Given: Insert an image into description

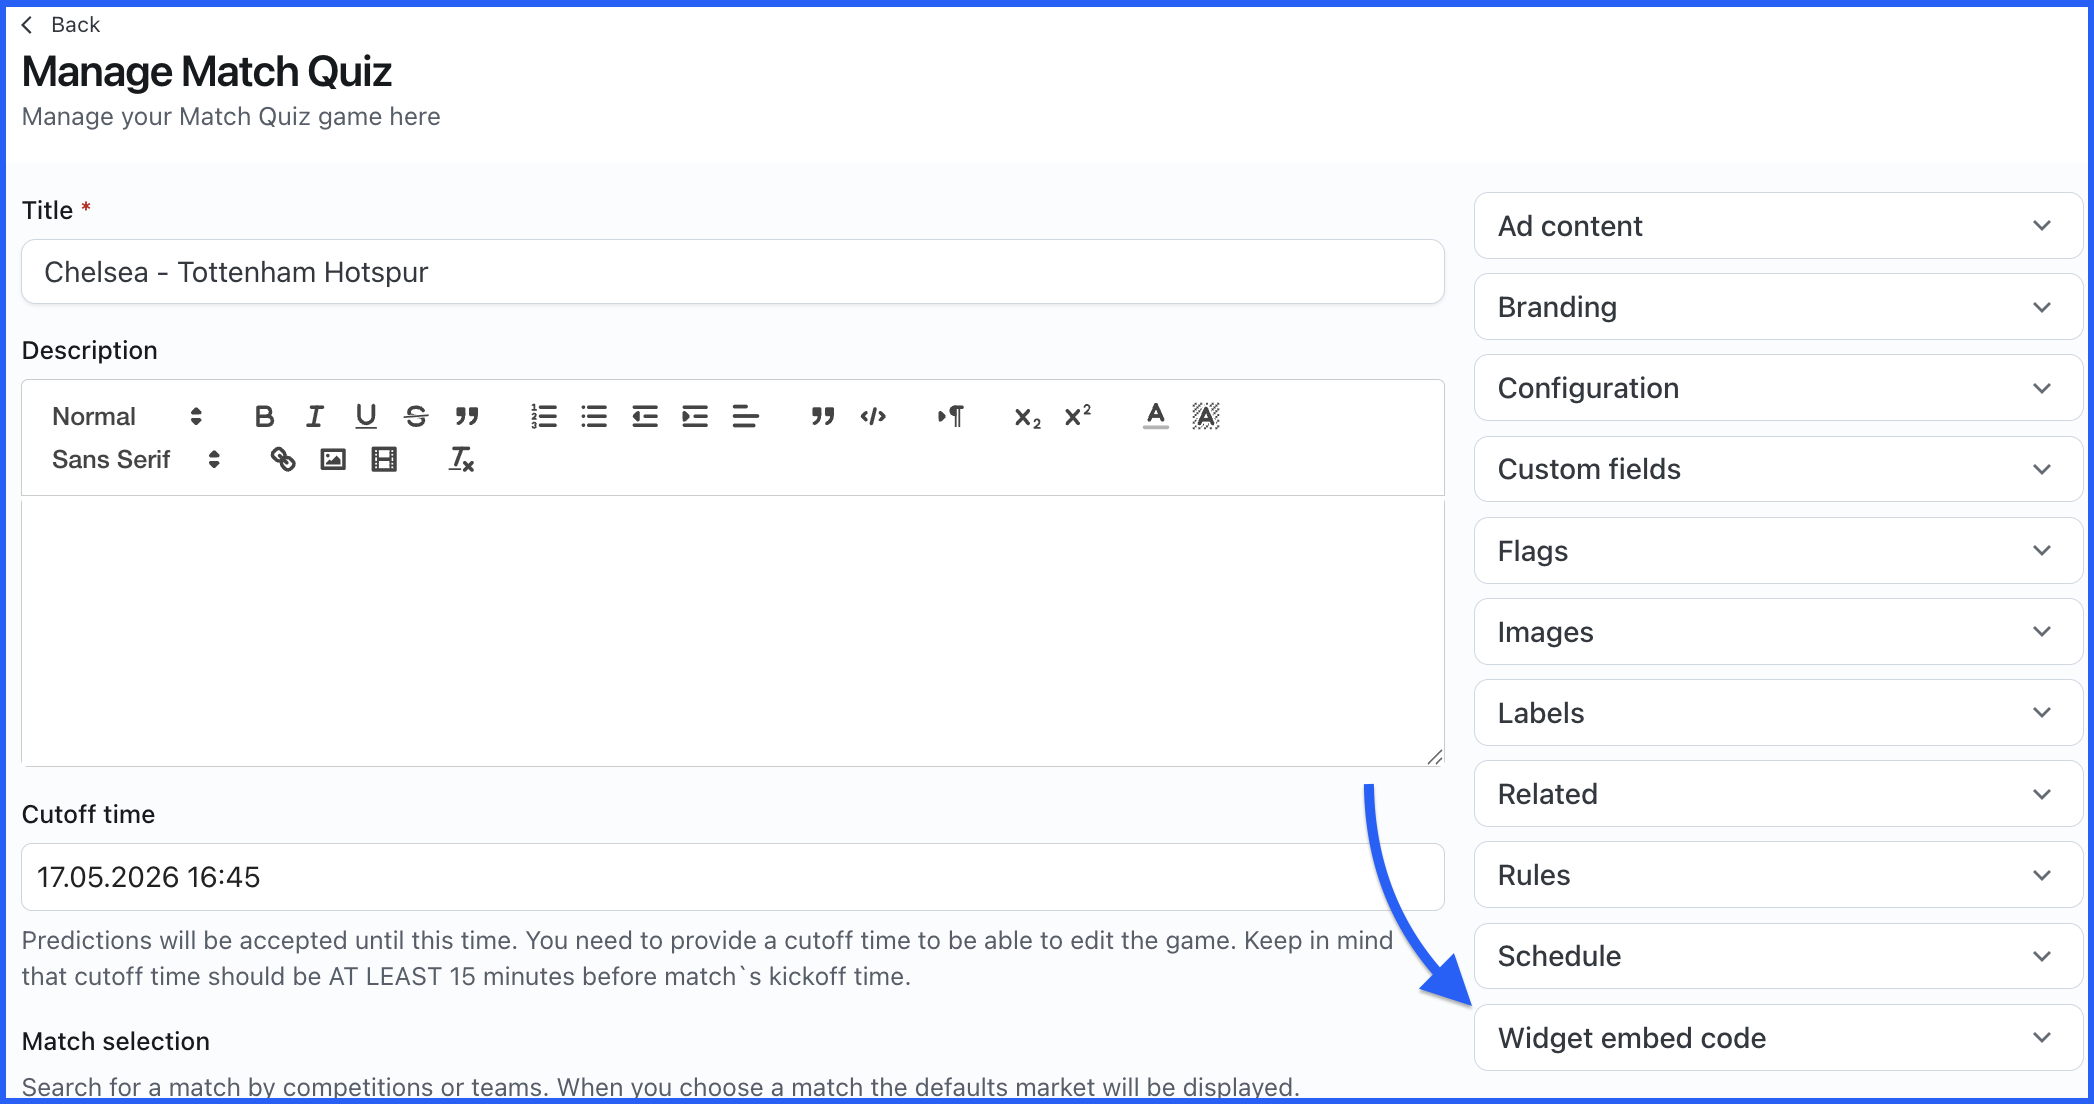Looking at the screenshot, I should pyautogui.click(x=333, y=460).
